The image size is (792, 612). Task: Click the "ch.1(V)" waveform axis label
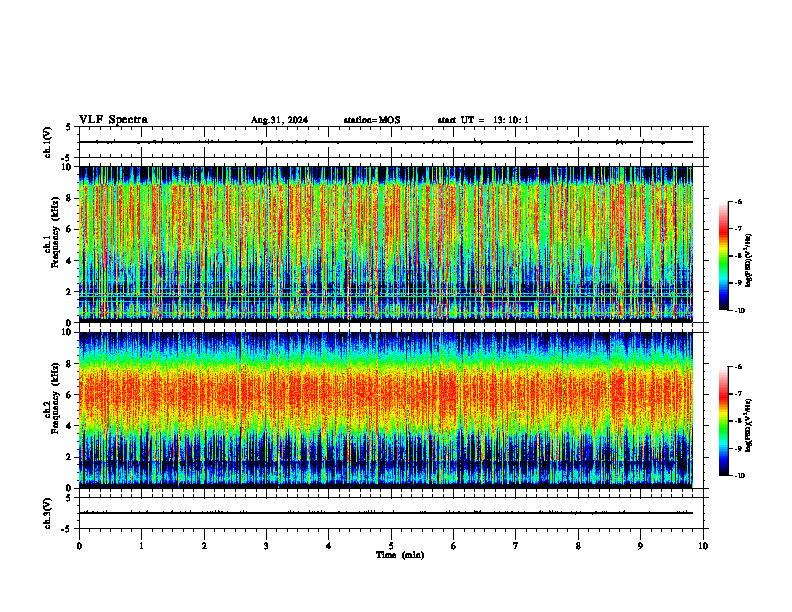point(47,142)
